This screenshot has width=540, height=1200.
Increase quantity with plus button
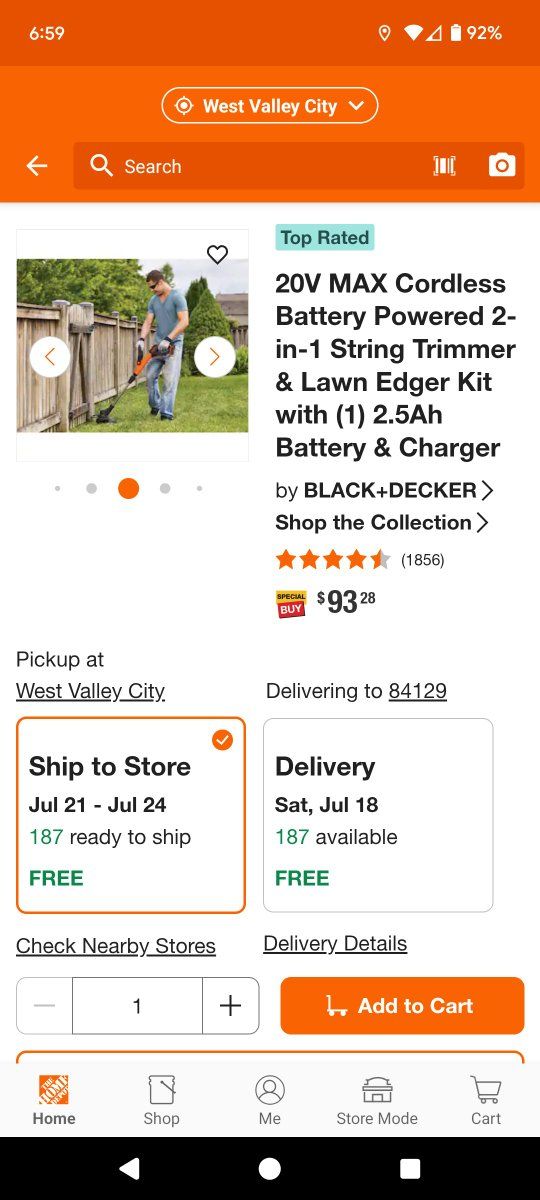[x=231, y=1006]
